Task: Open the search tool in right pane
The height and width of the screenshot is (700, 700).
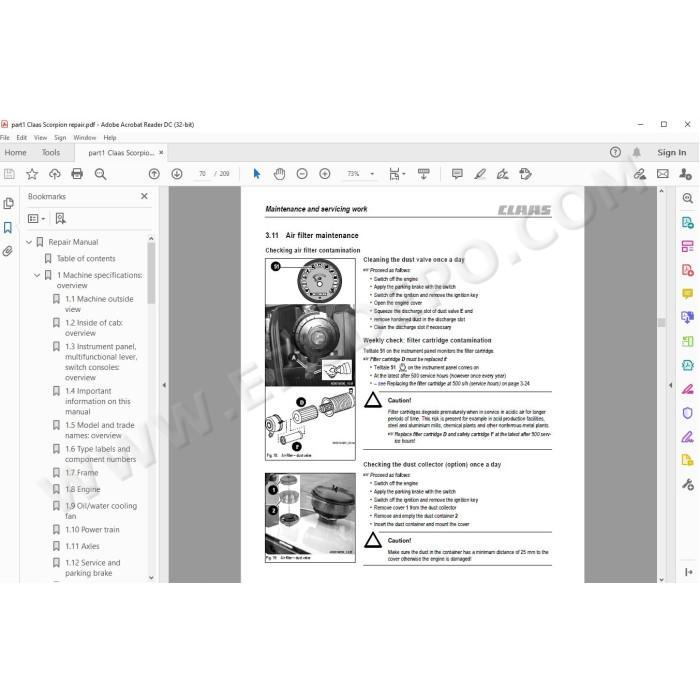Action: pos(688,198)
